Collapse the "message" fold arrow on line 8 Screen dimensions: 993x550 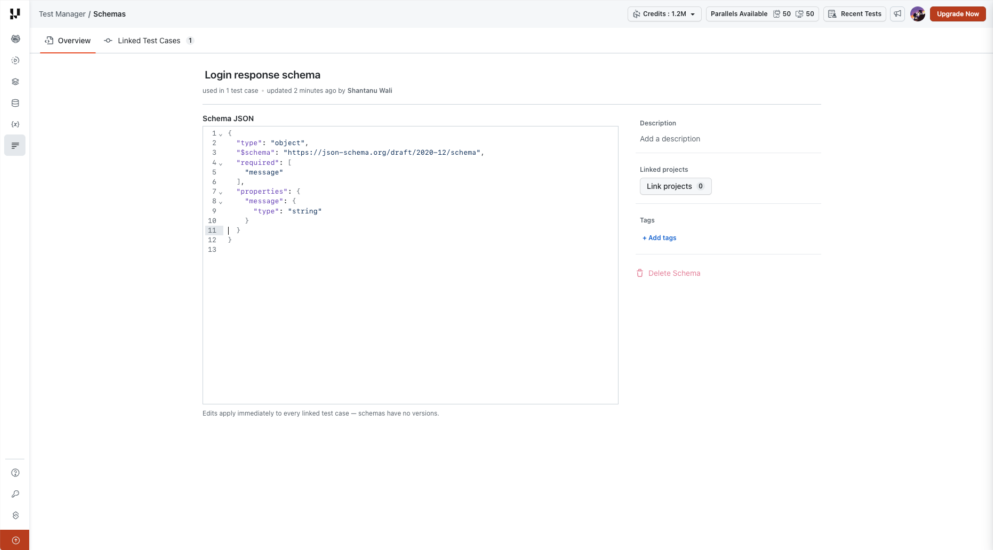pos(221,202)
